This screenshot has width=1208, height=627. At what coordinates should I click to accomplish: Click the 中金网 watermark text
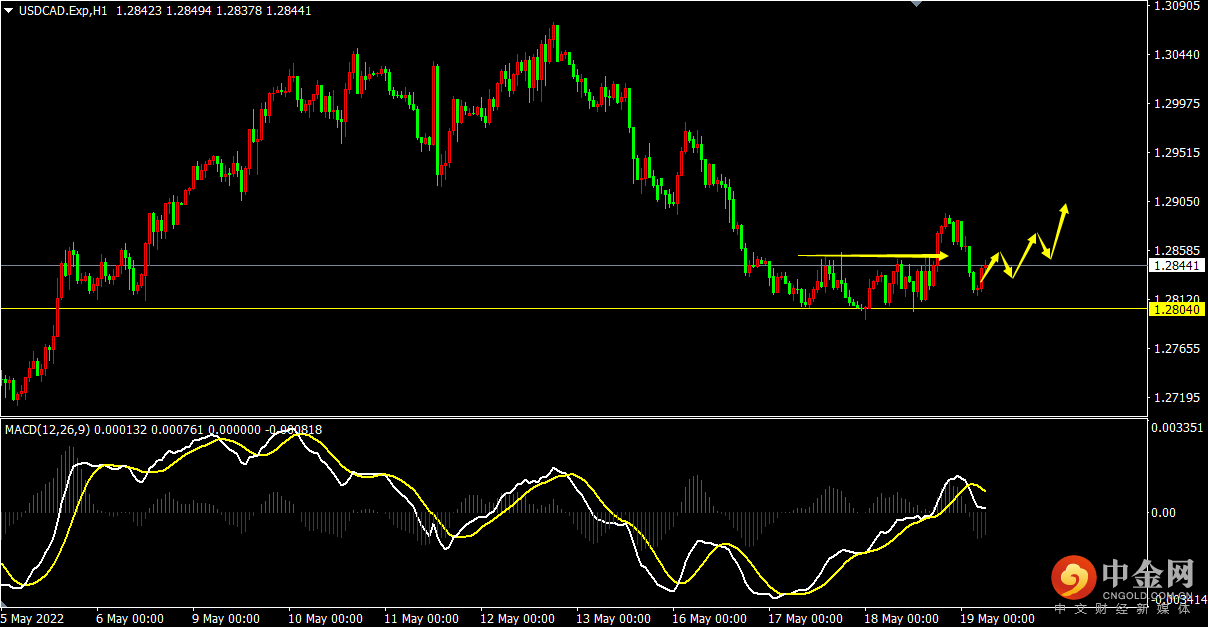tap(1148, 574)
